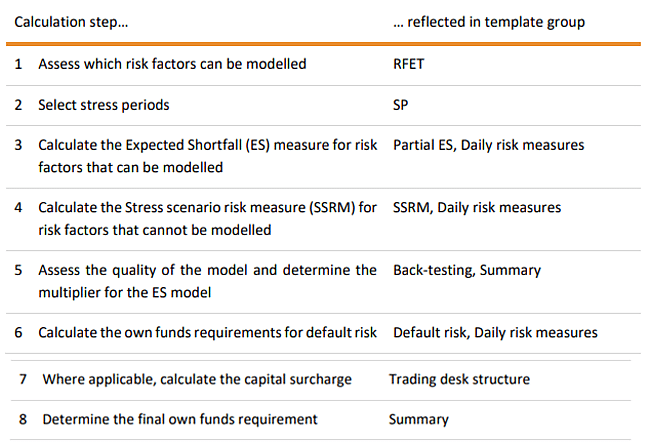Click 'SSRM, Daily risk measures' cell
Image resolution: width=650 pixels, height=444 pixels.
(x=477, y=208)
